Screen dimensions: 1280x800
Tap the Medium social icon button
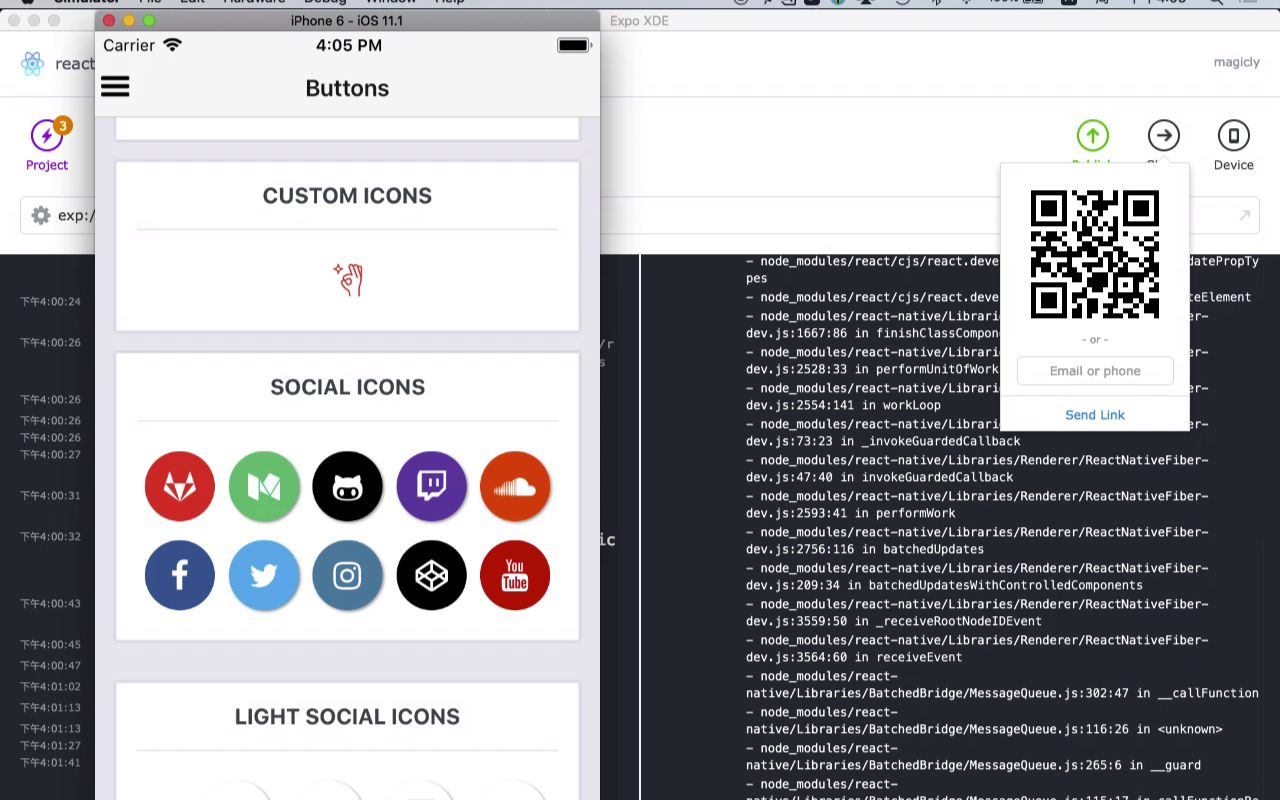point(264,487)
